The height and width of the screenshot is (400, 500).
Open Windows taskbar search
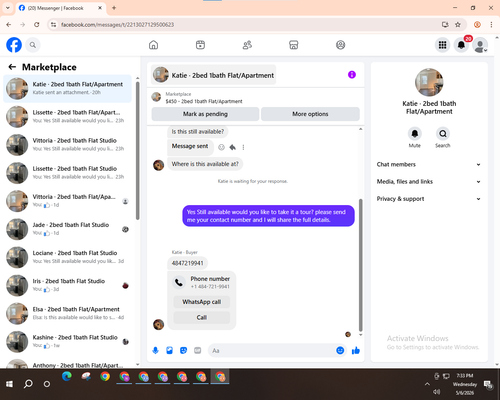28,384
